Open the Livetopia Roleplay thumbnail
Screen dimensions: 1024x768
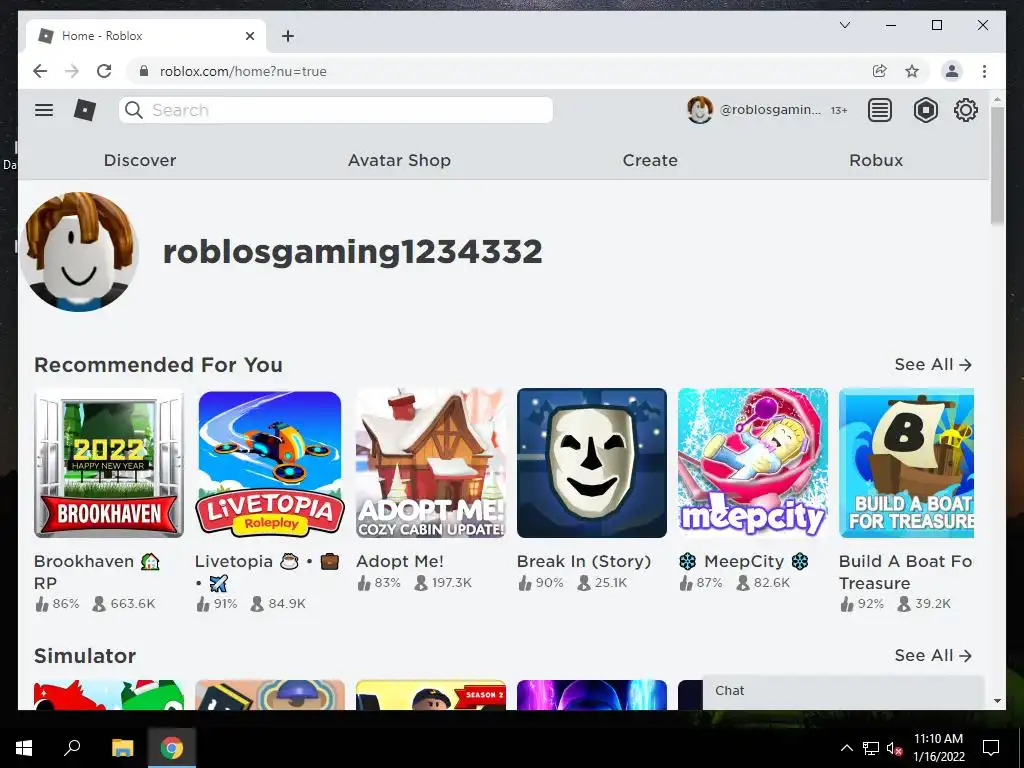tap(269, 463)
